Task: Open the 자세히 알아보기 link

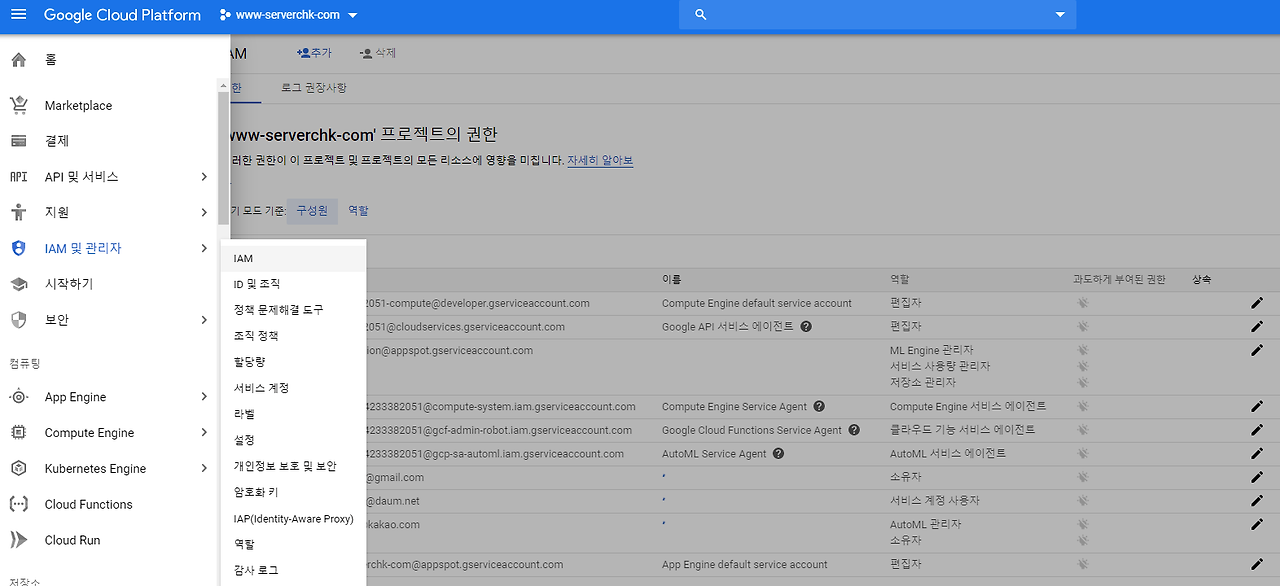Action: (x=600, y=160)
